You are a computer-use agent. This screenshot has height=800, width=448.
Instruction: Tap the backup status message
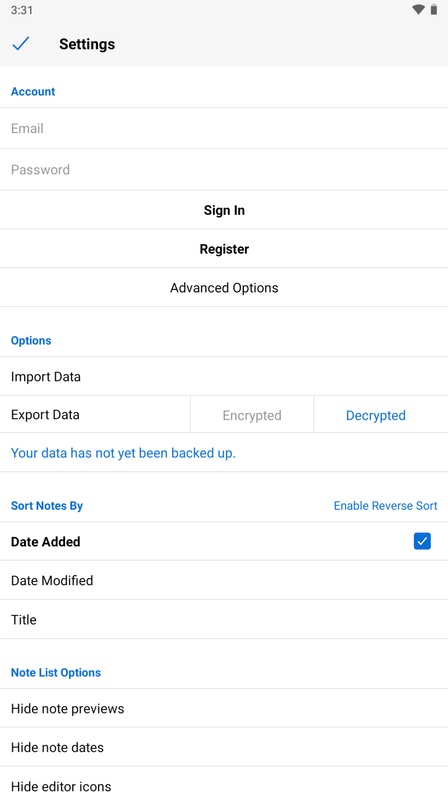[123, 453]
